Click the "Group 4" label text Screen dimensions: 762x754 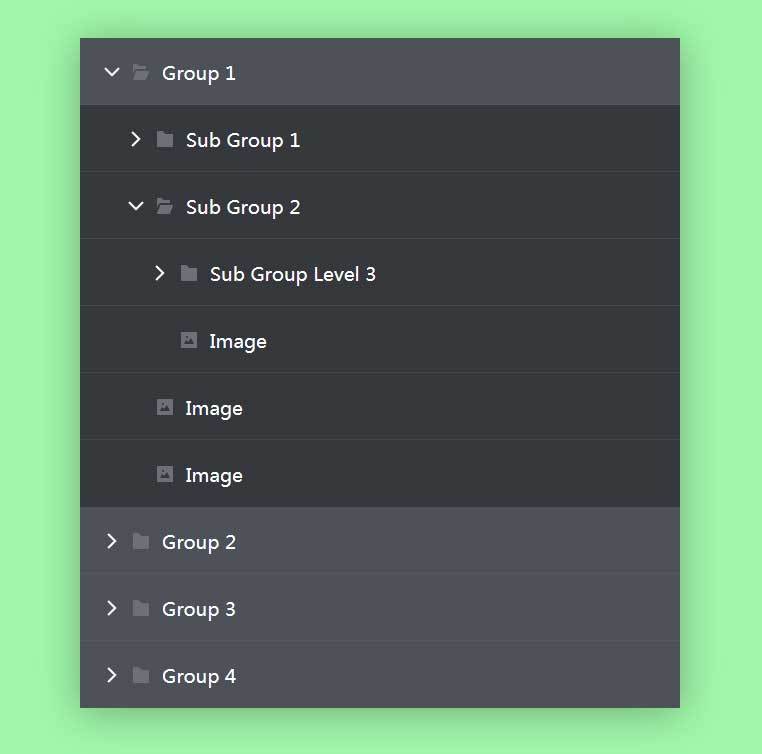[x=199, y=676]
